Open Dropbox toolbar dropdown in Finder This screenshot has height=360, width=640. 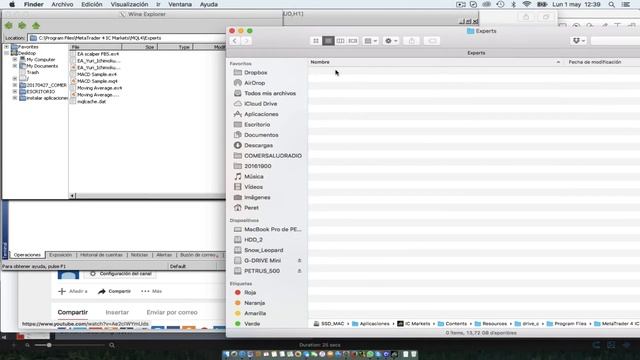click(579, 41)
